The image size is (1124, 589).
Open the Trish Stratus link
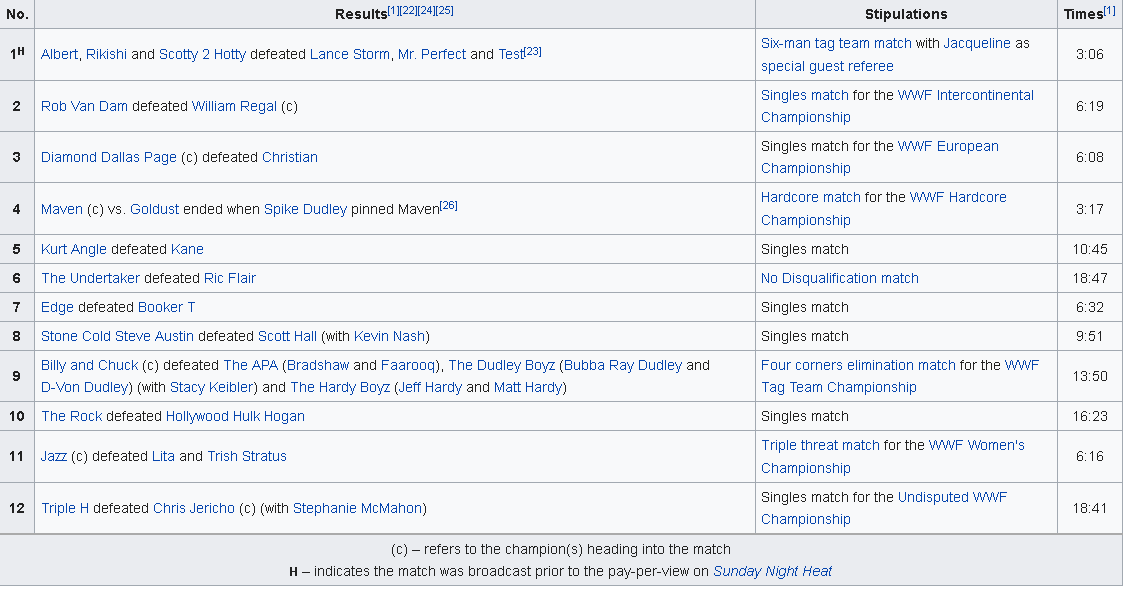click(247, 456)
